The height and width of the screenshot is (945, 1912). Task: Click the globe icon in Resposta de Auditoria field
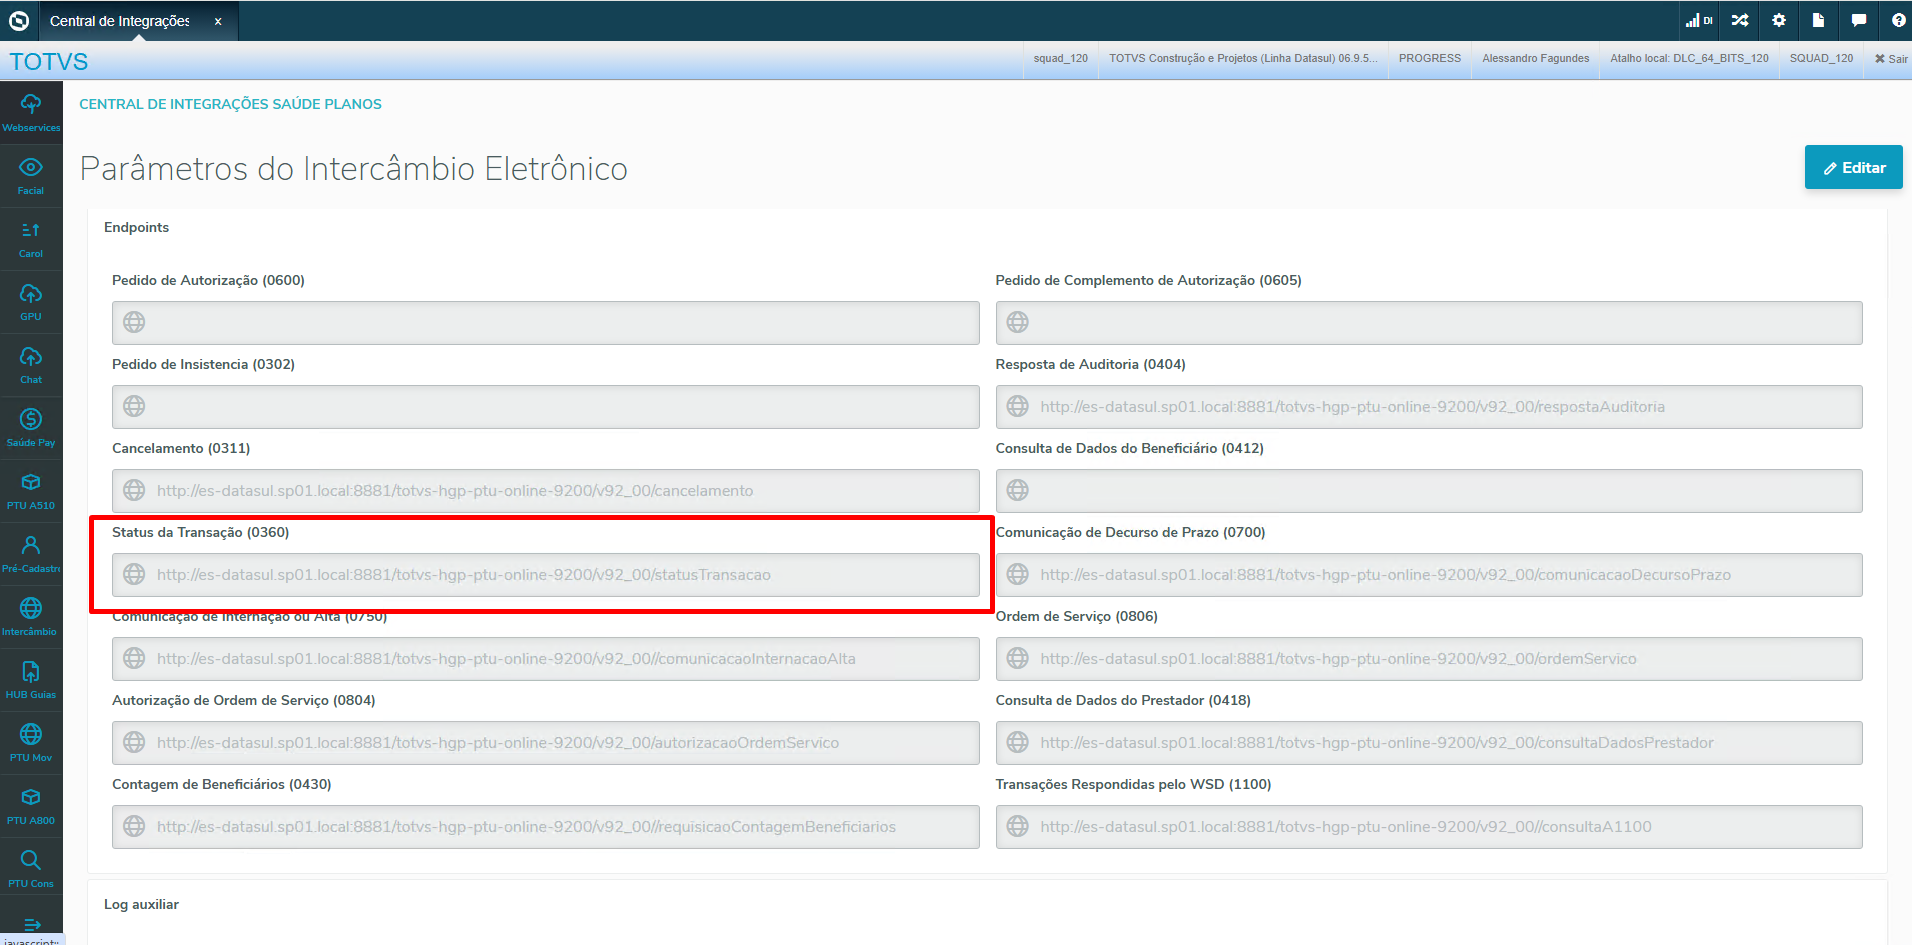(x=1017, y=406)
